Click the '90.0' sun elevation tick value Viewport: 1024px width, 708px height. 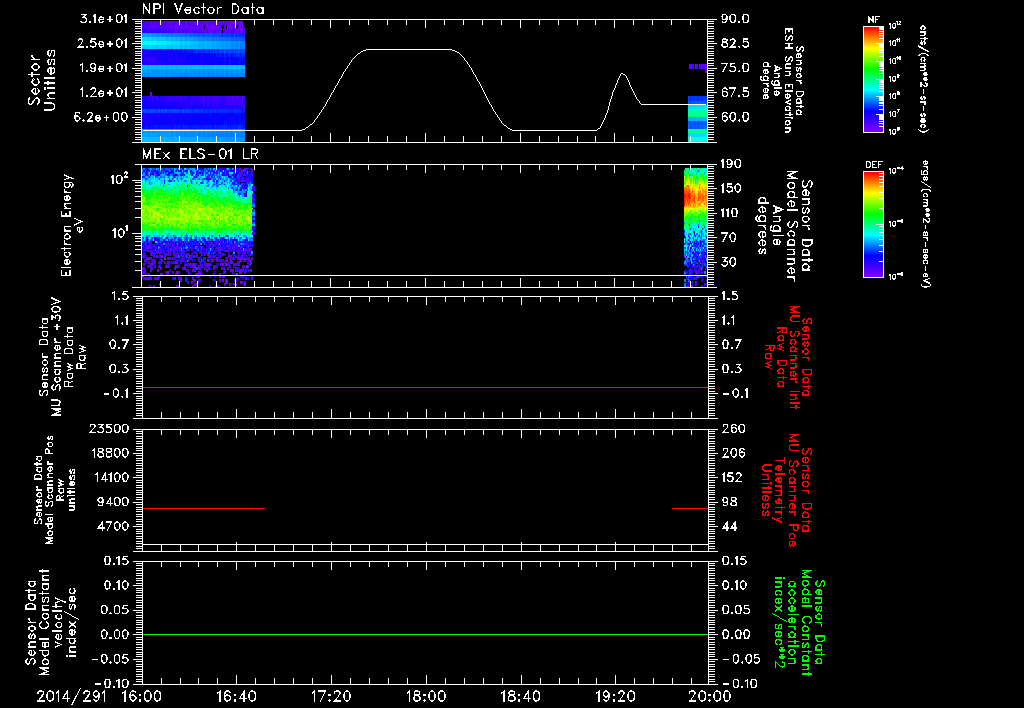tap(735, 18)
